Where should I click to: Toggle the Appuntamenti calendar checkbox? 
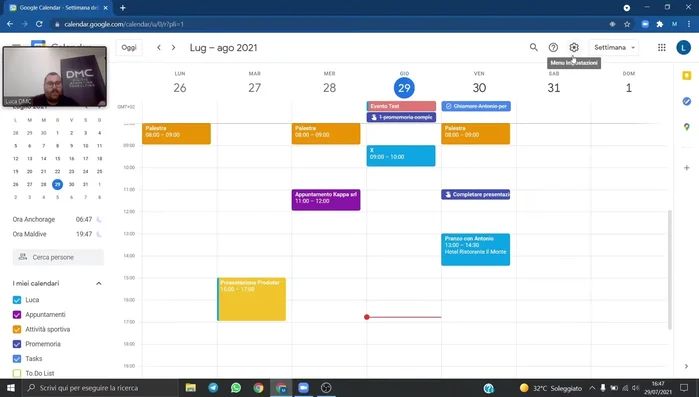(x=17, y=315)
